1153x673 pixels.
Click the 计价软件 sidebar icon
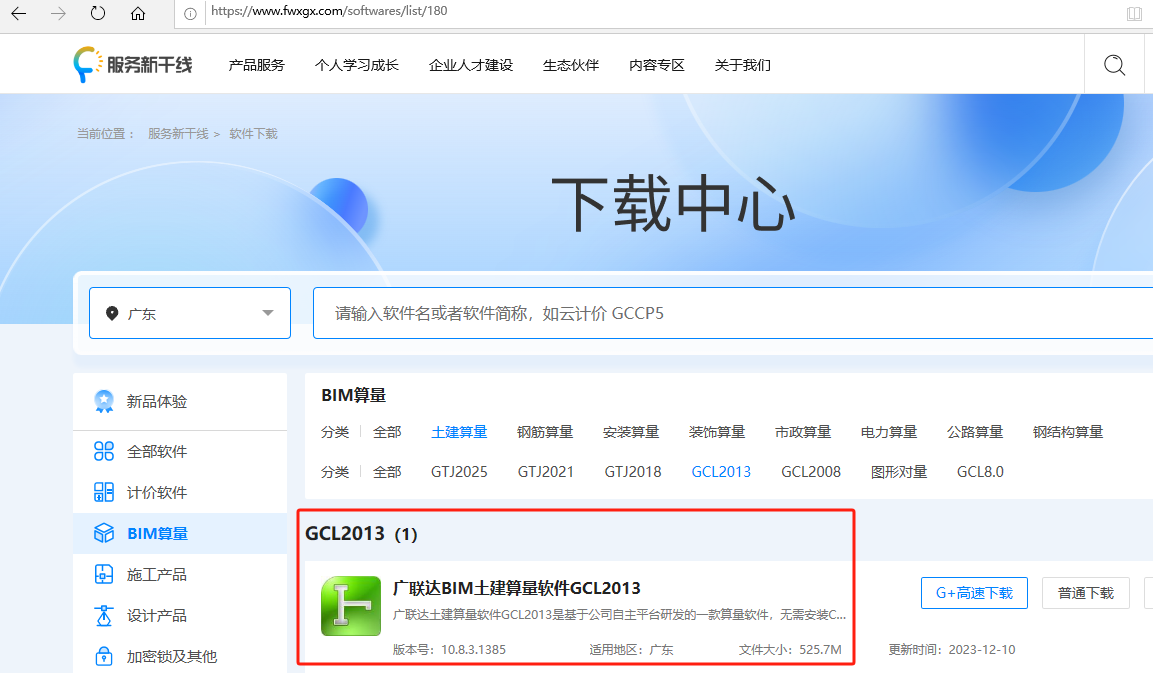pyautogui.click(x=104, y=492)
